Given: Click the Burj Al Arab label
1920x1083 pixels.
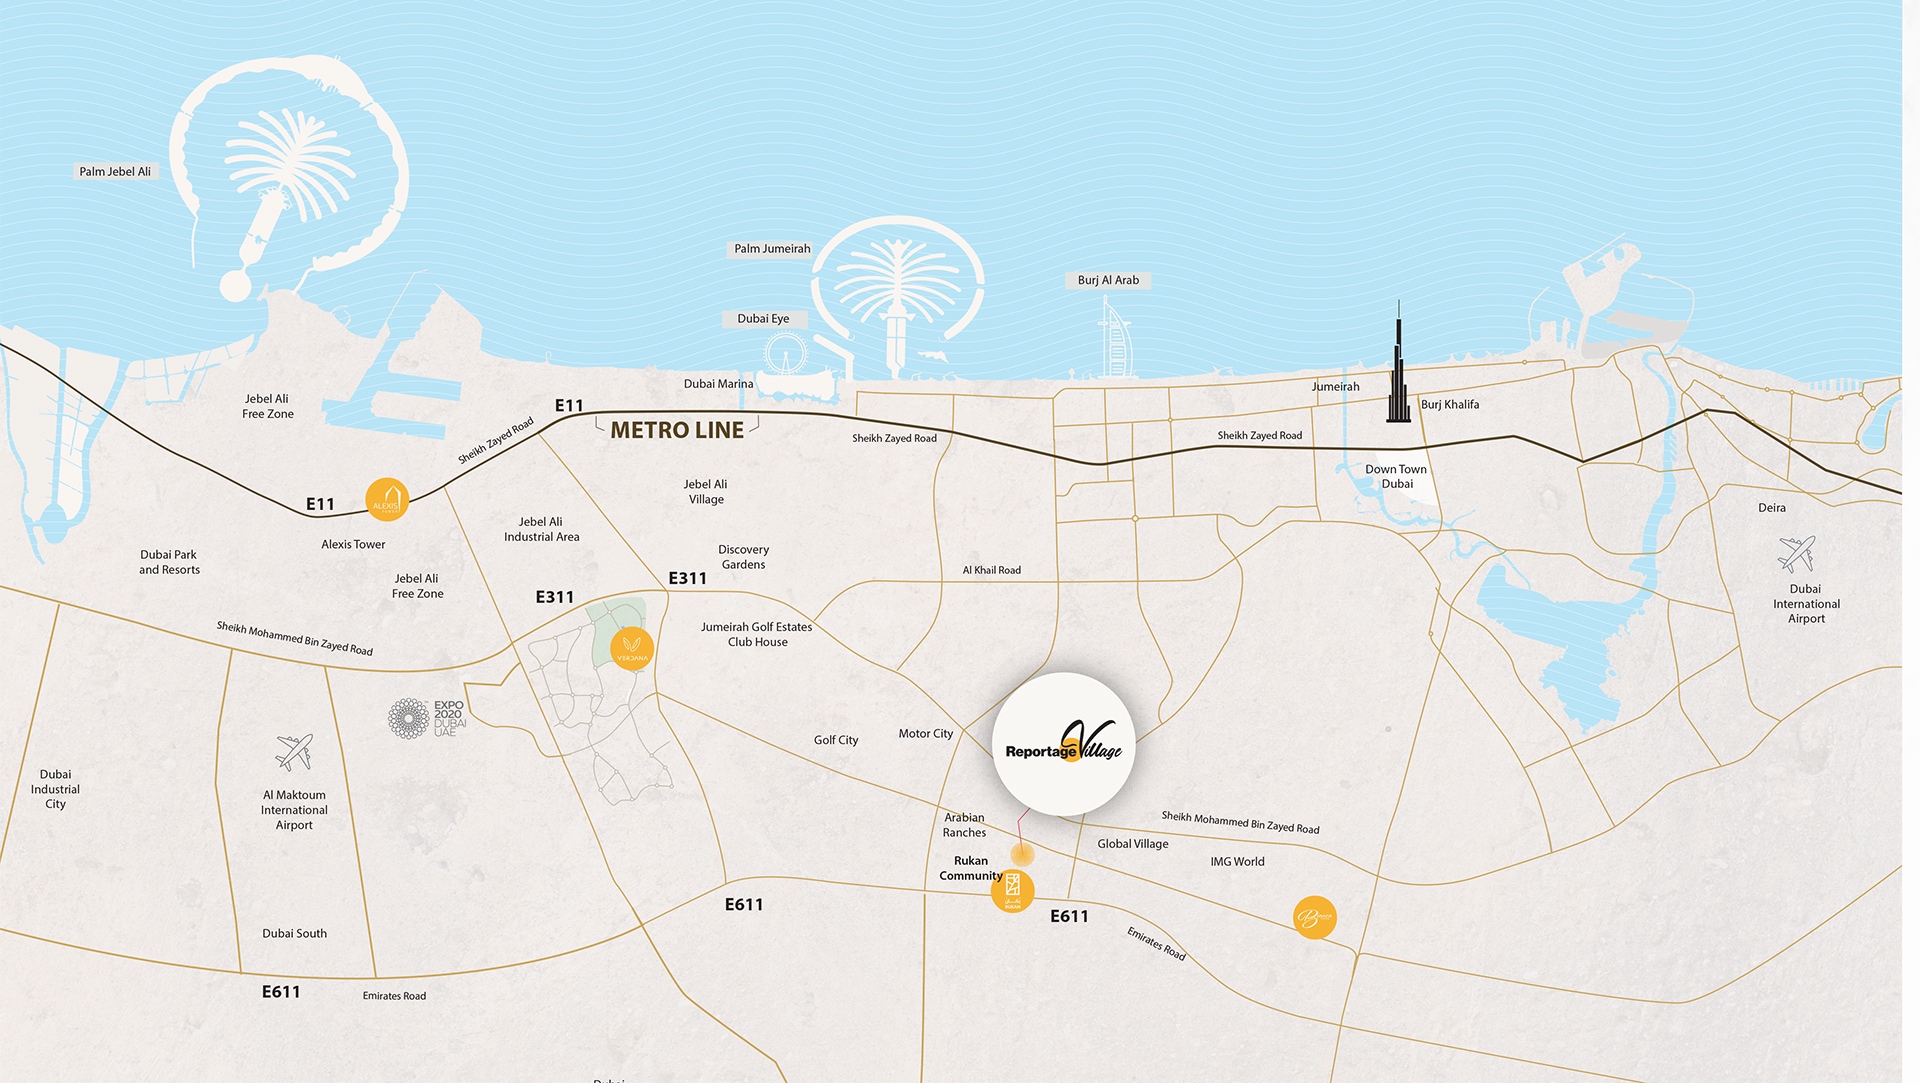Looking at the screenshot, I should (x=1108, y=280).
